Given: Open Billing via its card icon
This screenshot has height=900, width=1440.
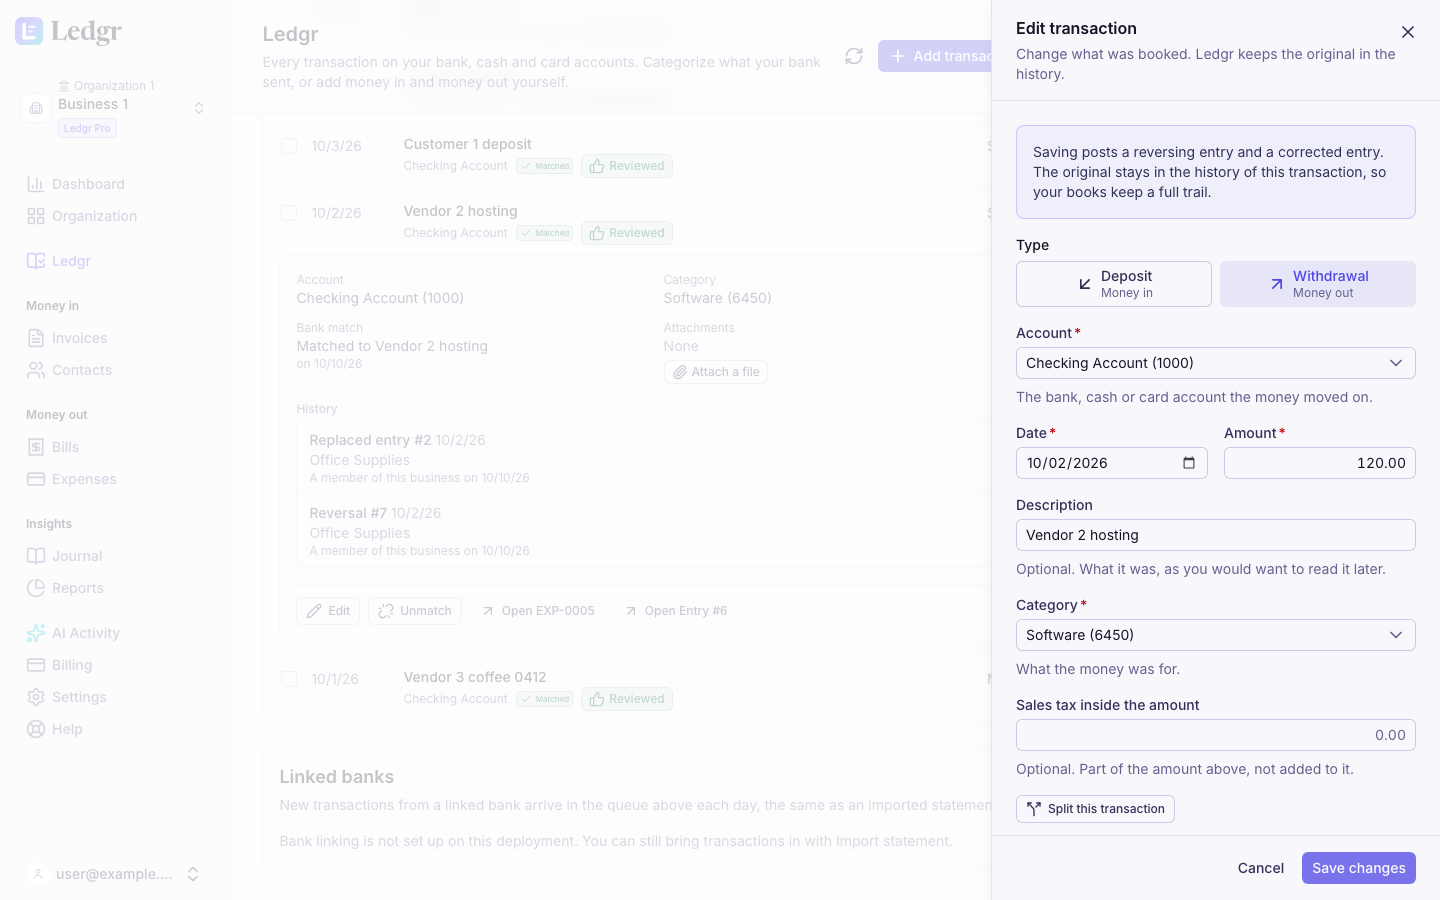Looking at the screenshot, I should (x=36, y=665).
